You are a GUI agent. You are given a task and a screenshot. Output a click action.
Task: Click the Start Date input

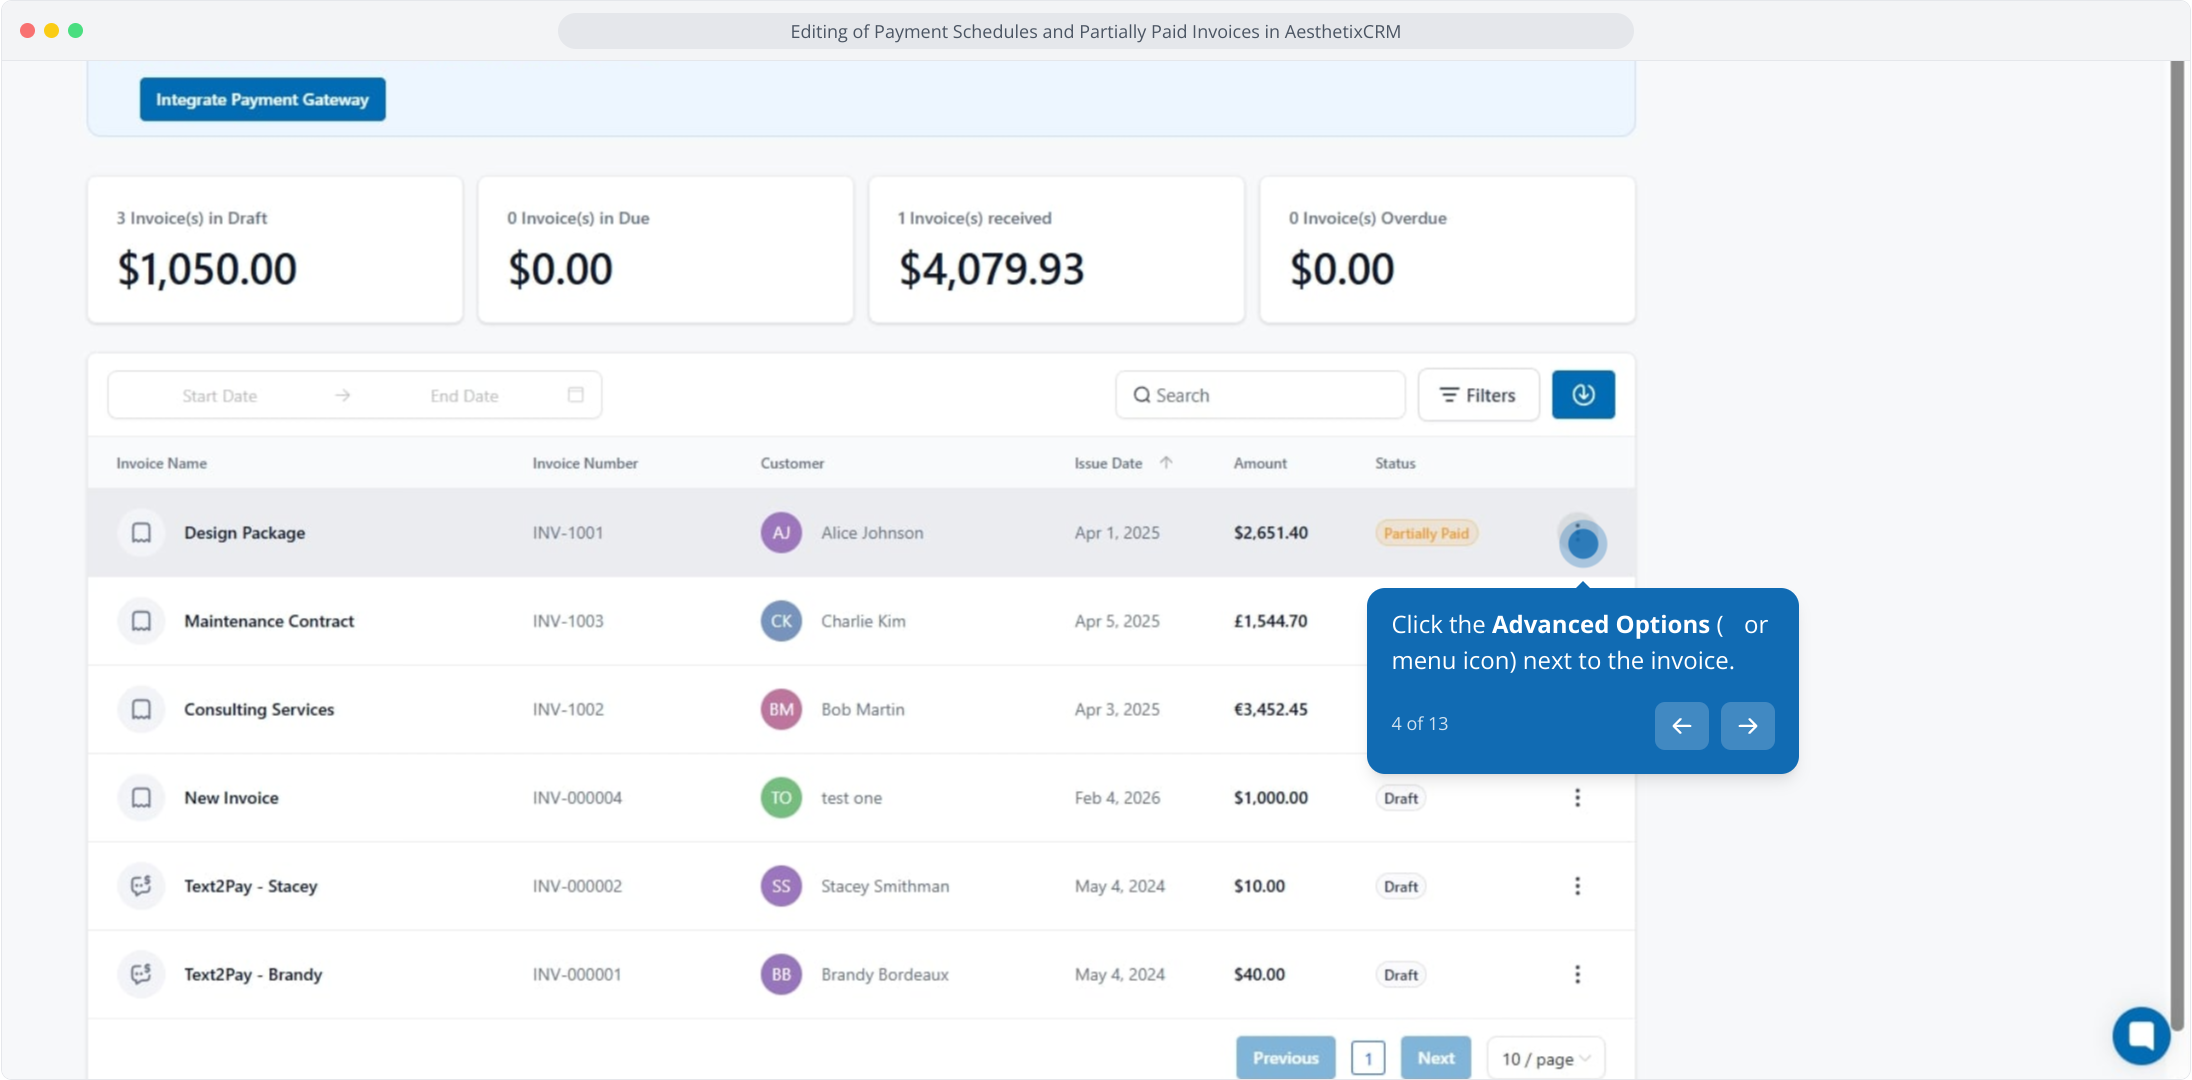pos(220,396)
